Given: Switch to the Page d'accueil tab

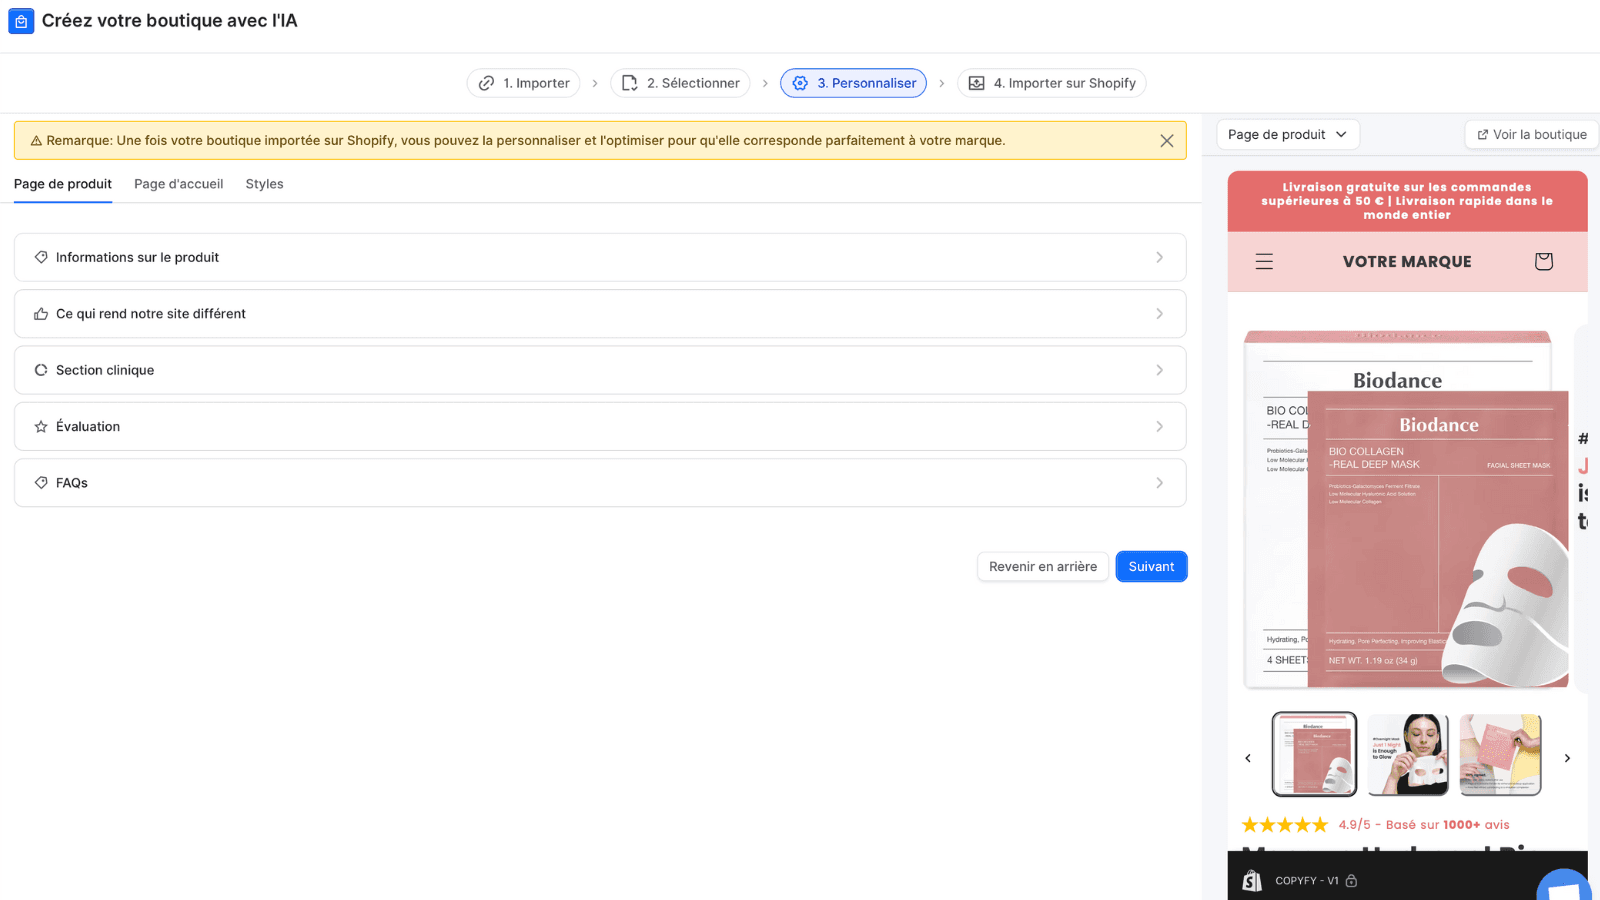Looking at the screenshot, I should 178,184.
